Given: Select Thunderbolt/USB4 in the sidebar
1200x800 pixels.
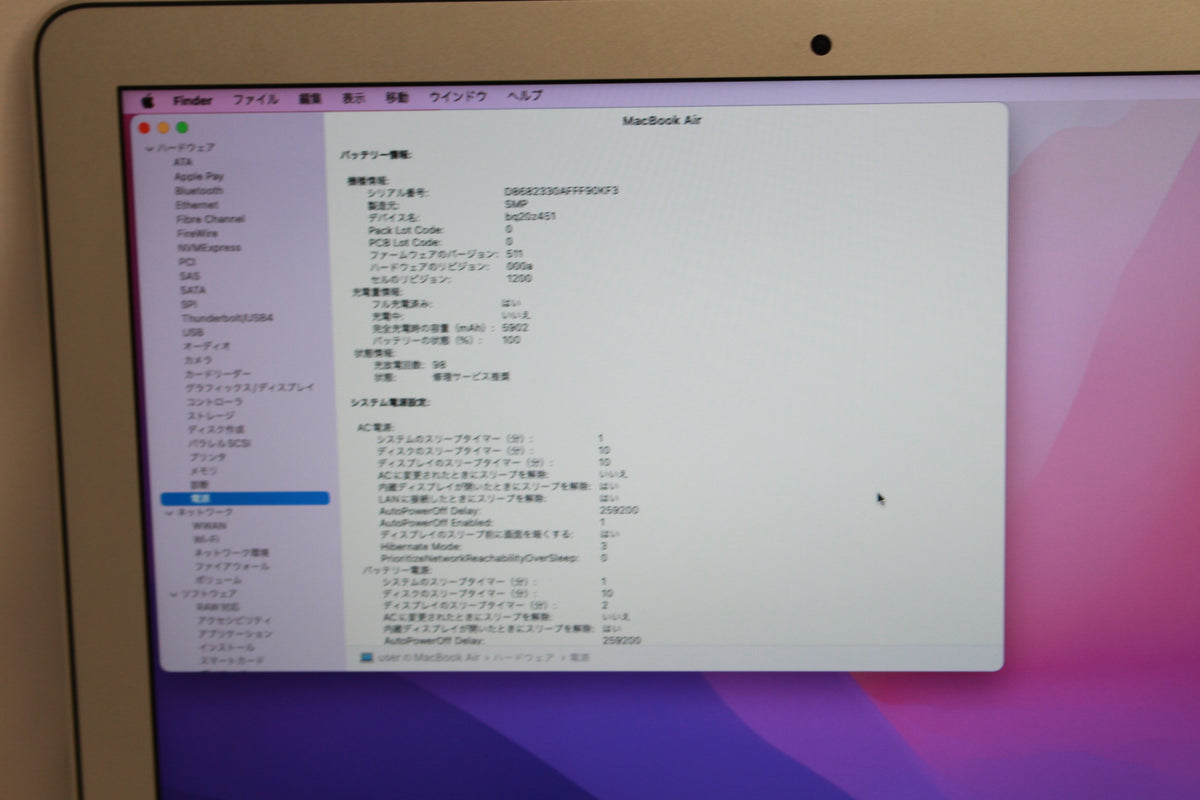Looking at the screenshot, I should pyautogui.click(x=228, y=318).
